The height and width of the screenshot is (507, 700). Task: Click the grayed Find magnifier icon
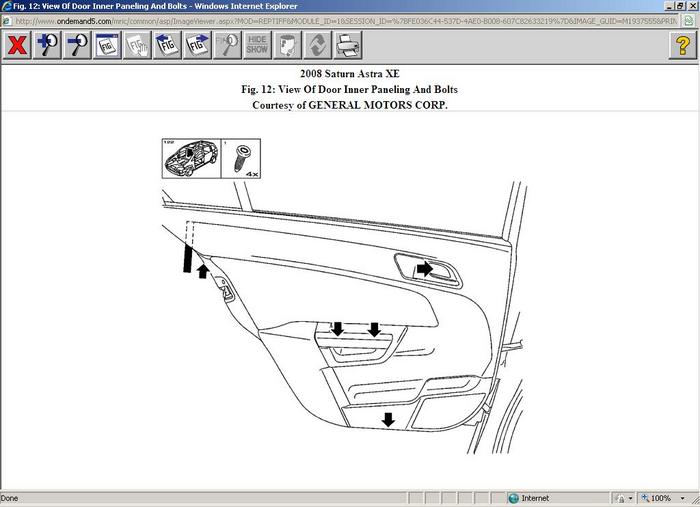tap(227, 45)
